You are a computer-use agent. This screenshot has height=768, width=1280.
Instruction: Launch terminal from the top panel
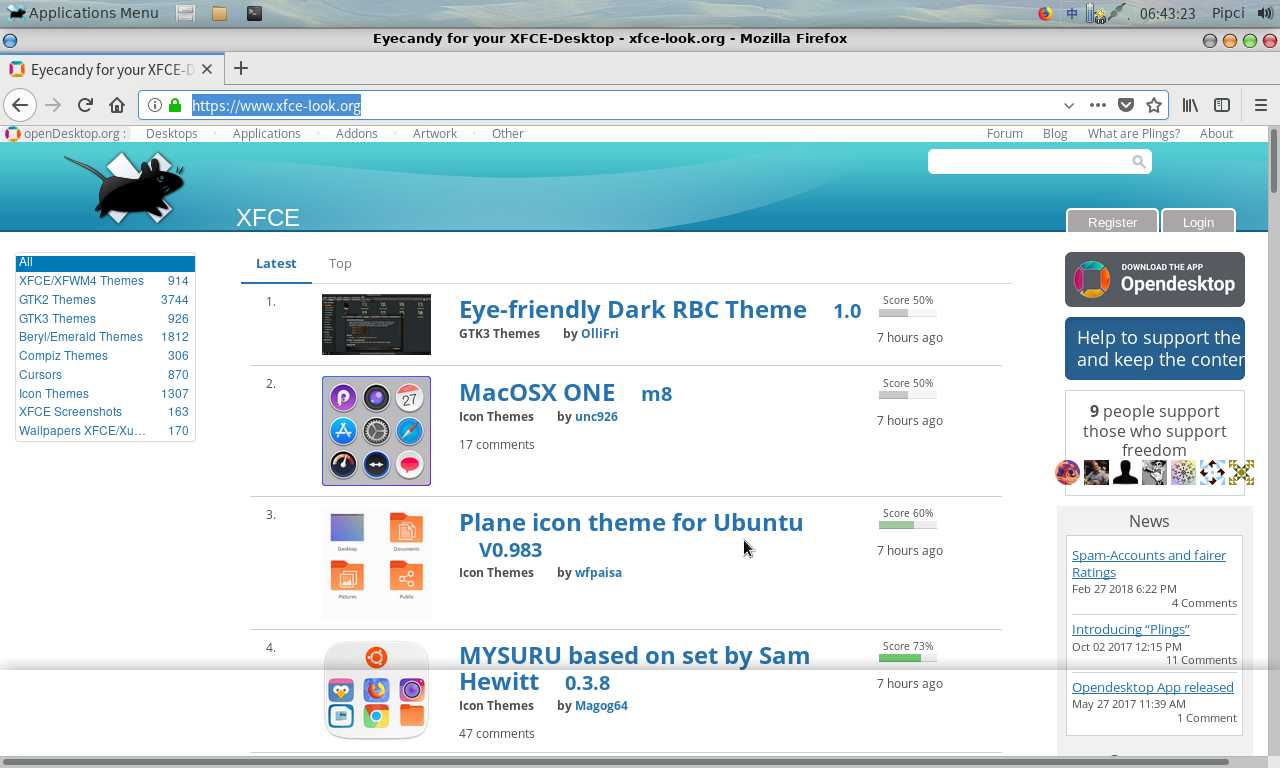click(254, 13)
